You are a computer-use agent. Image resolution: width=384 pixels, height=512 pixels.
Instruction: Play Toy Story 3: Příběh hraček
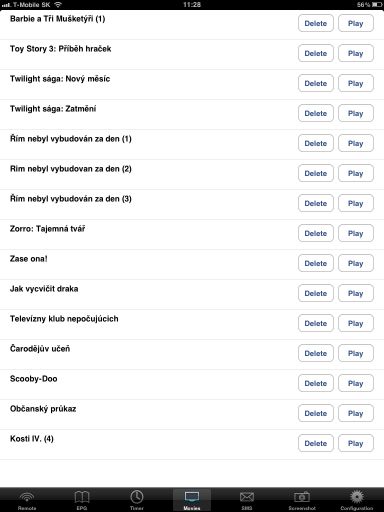[x=356, y=53]
